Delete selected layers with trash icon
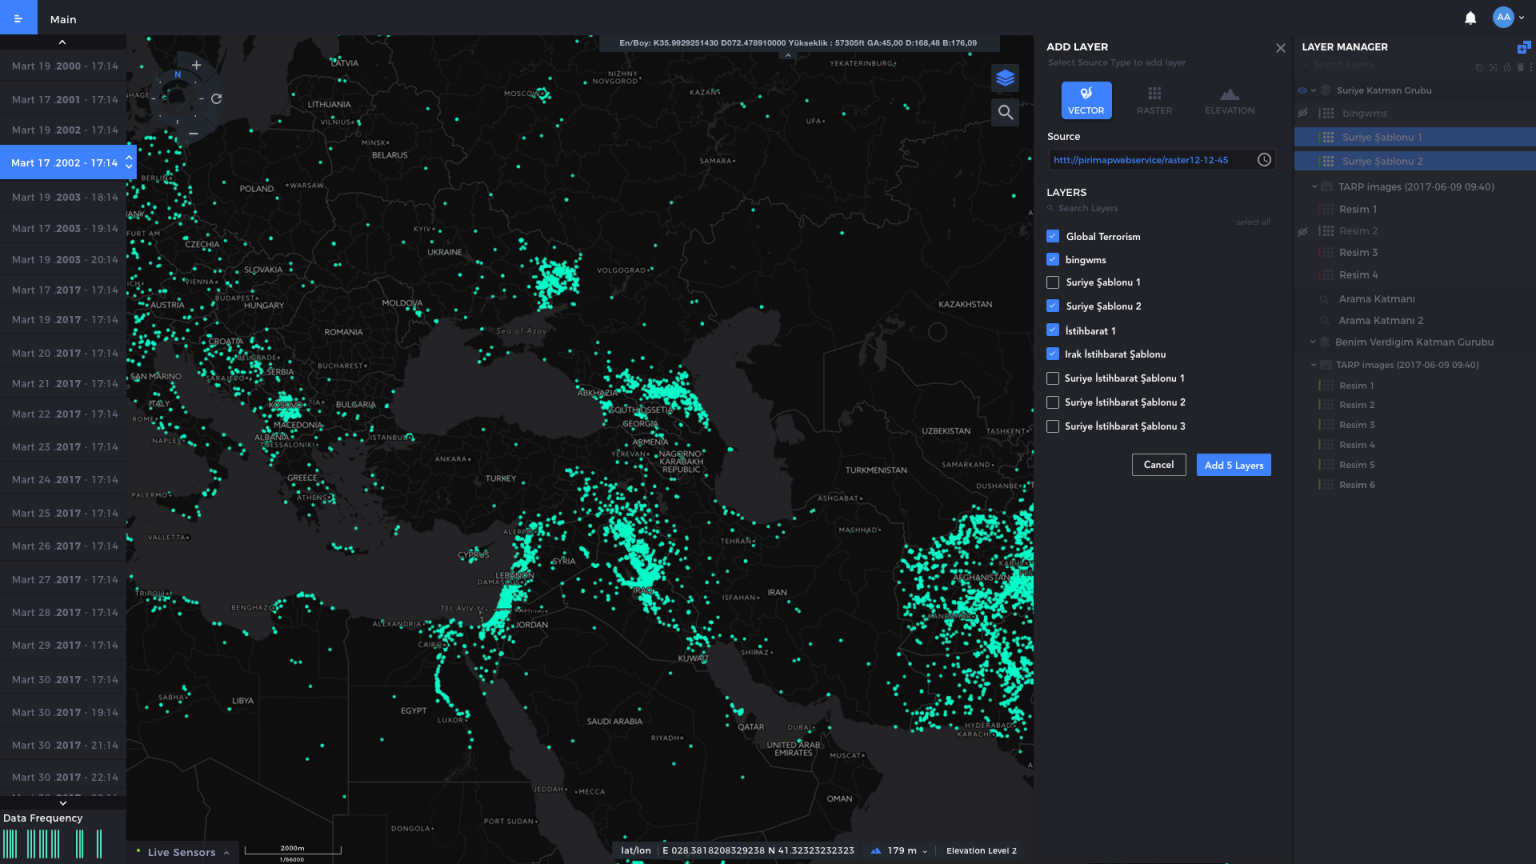Screen dimensions: 1536x864 pyautogui.click(x=1520, y=68)
